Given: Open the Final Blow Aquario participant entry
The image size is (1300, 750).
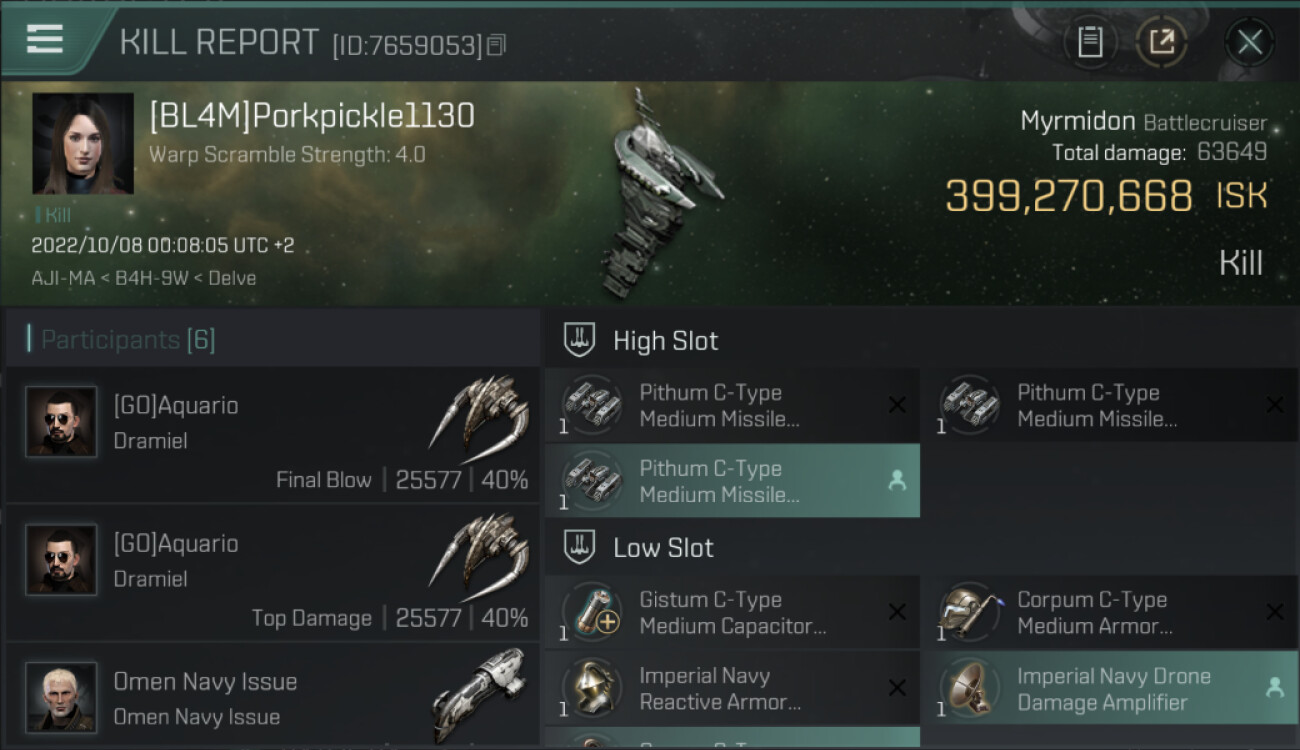Looking at the screenshot, I should [273, 435].
